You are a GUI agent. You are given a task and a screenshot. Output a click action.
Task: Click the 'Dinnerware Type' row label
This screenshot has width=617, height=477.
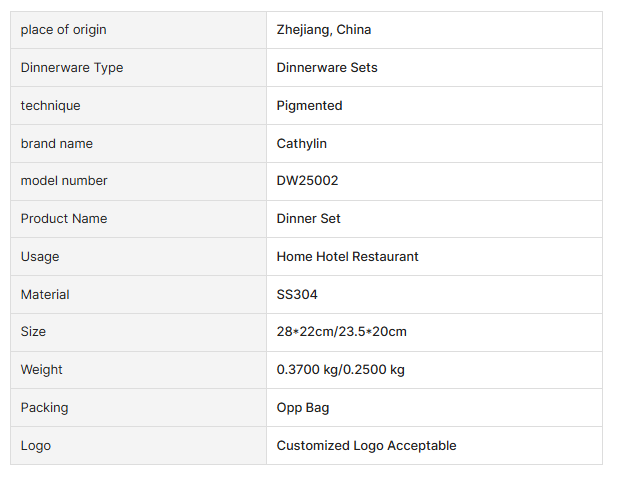click(72, 68)
